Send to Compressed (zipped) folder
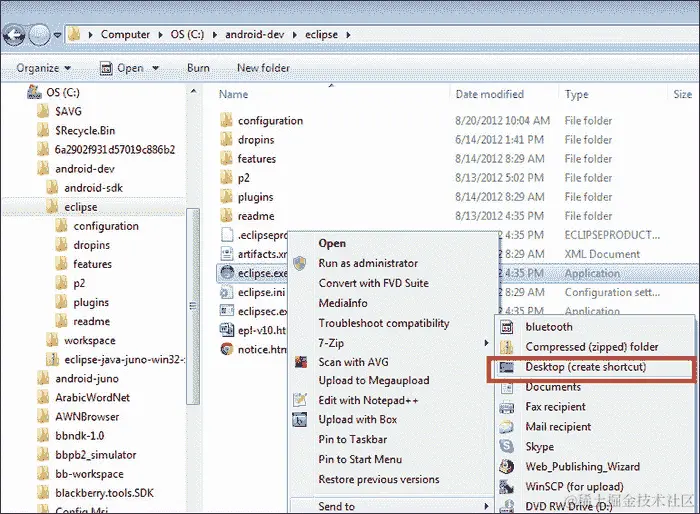 (x=592, y=347)
